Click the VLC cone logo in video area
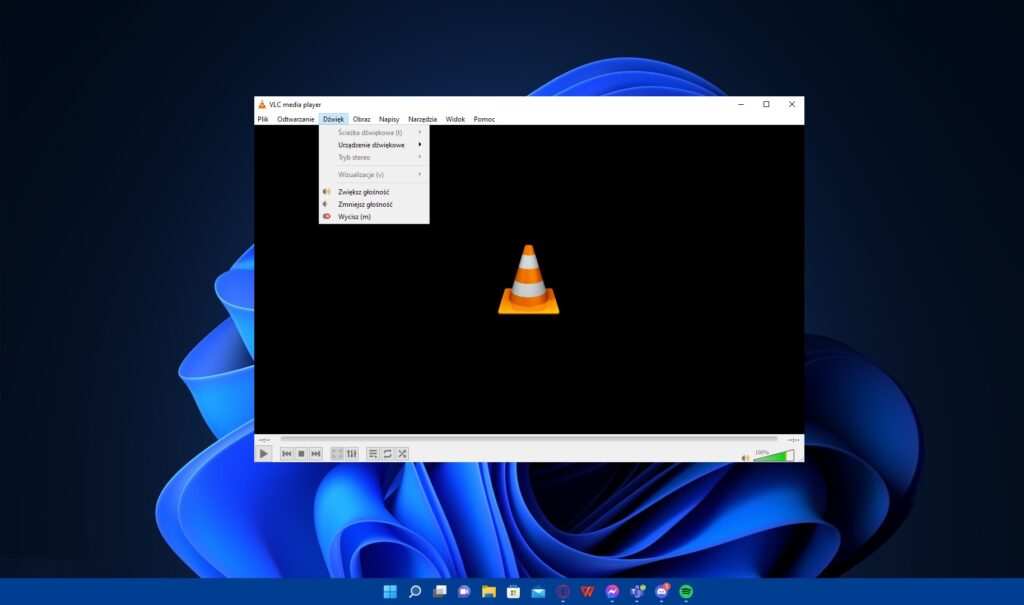The width and height of the screenshot is (1024, 605). click(x=529, y=280)
